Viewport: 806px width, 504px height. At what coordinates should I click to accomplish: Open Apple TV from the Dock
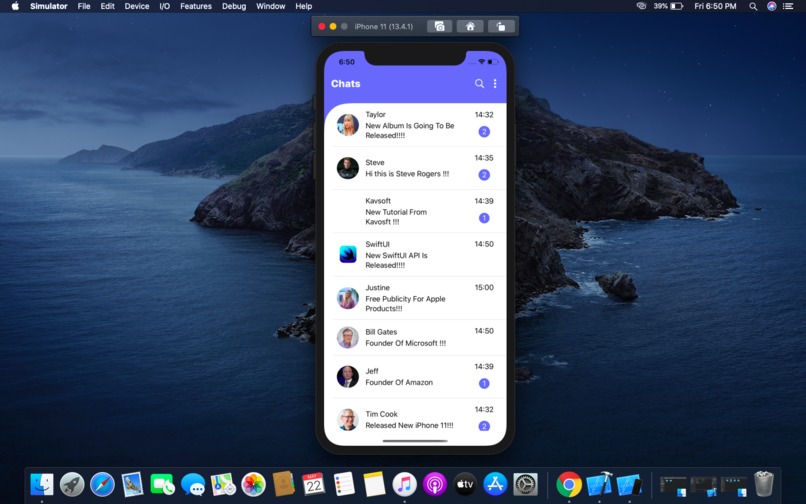[465, 484]
